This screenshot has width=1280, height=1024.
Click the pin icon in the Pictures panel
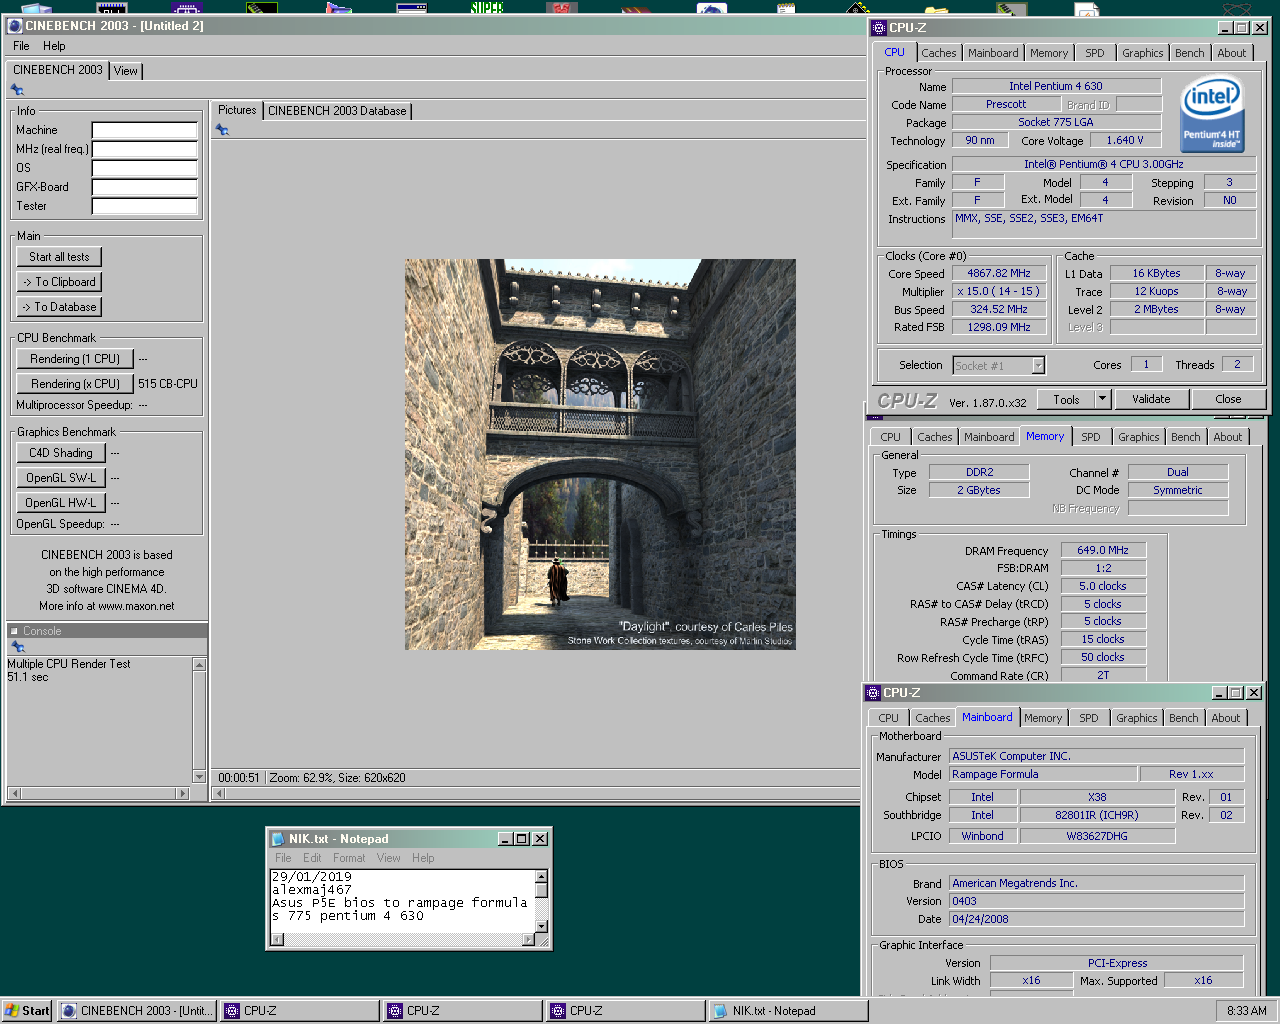[x=222, y=130]
